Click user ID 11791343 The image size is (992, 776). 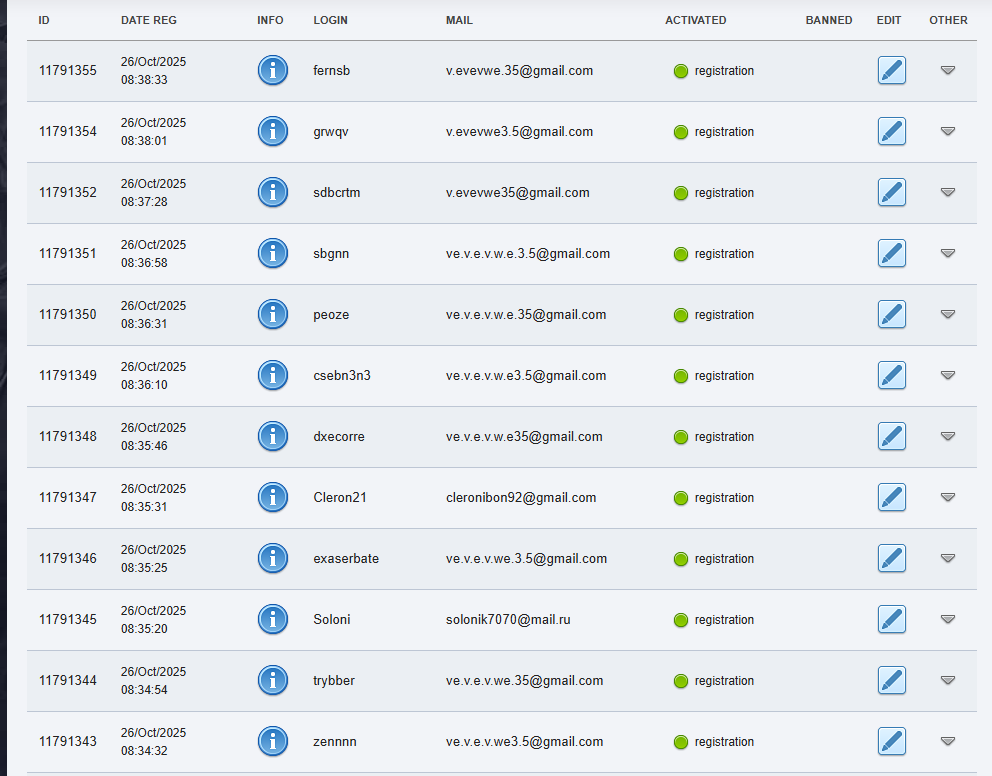(x=68, y=742)
